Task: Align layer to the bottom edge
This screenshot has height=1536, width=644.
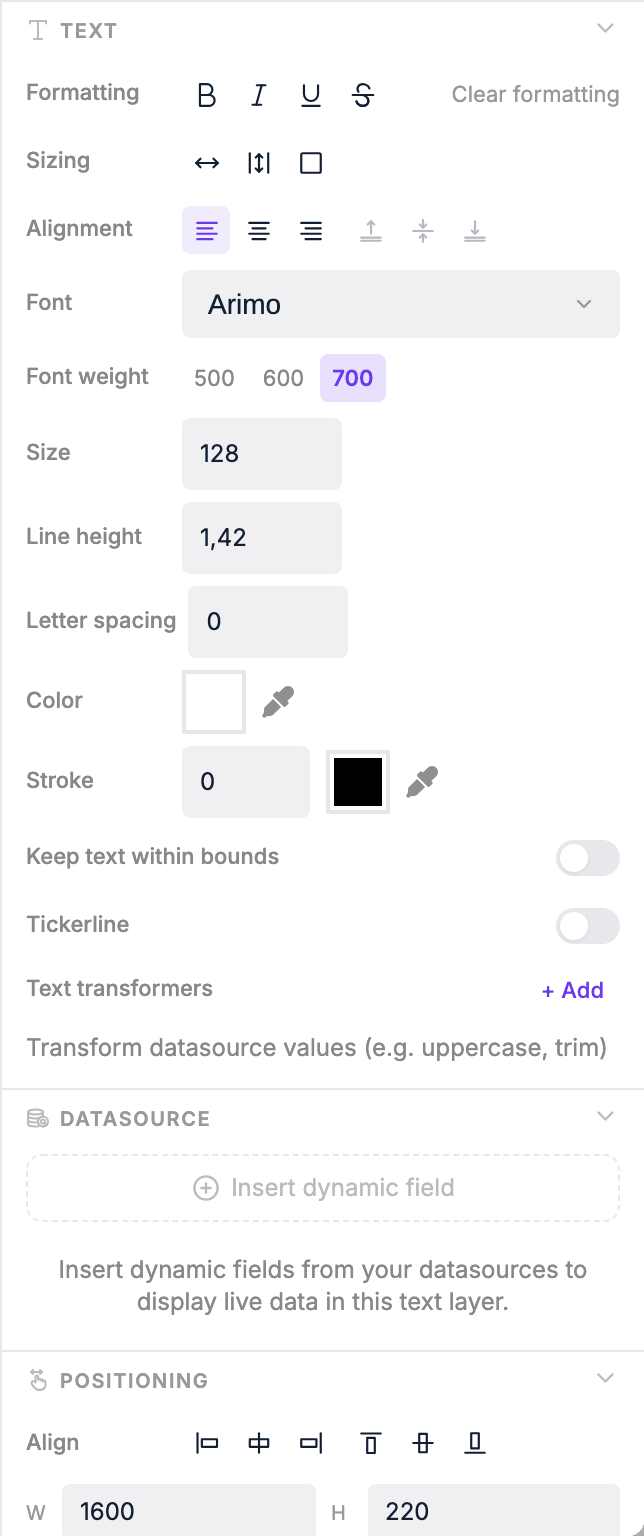Action: click(474, 1443)
